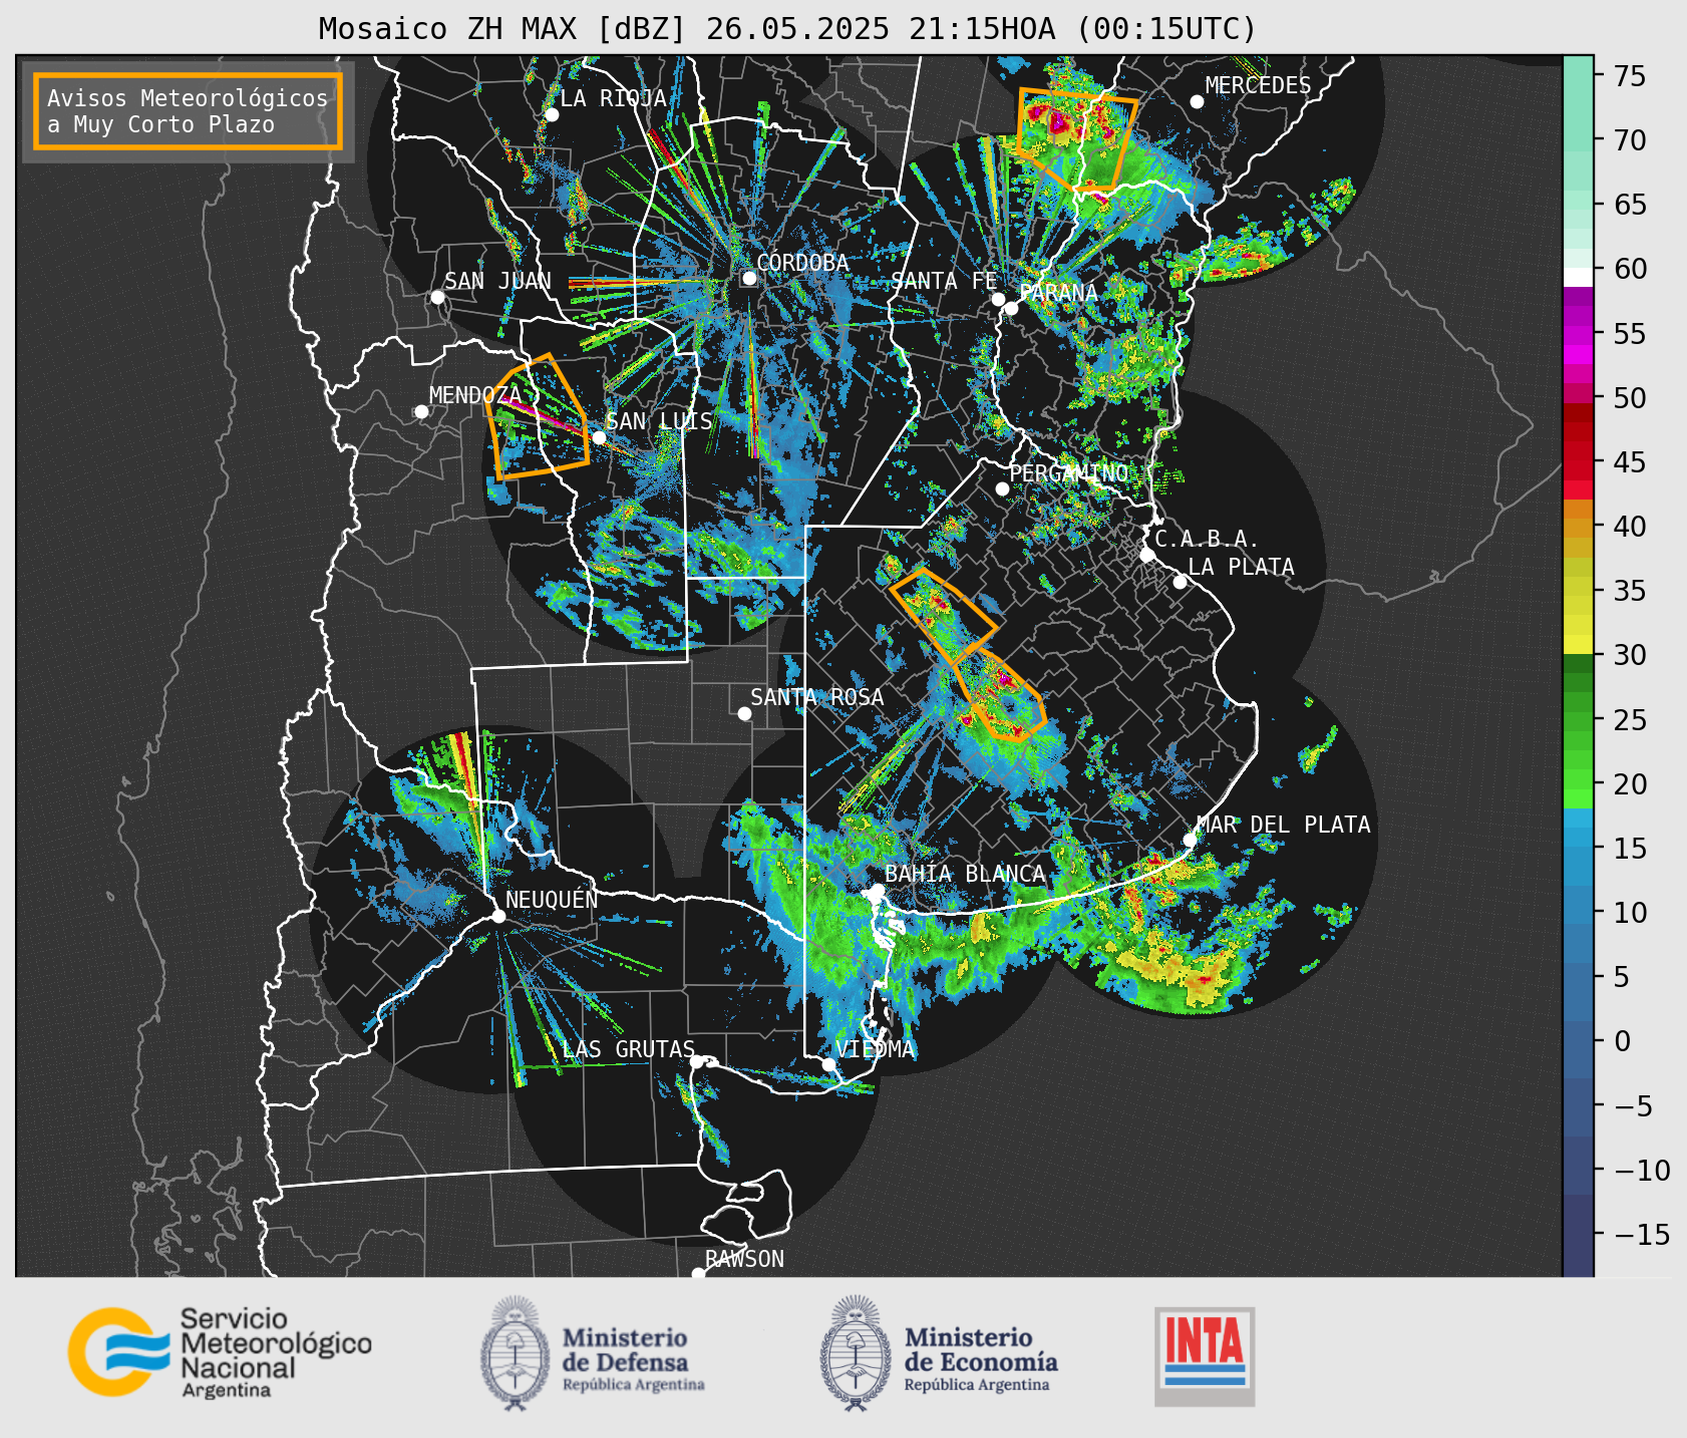Screen dimensions: 1687x1438
Task: Click the BAHÍA BLANCA label text
Action: tap(965, 874)
